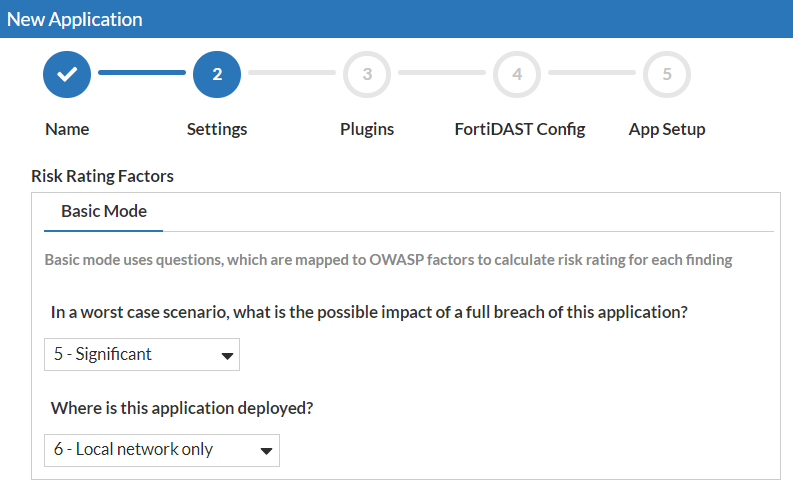The height and width of the screenshot is (491, 793).
Task: Click the App Setup step label
Action: pos(667,129)
